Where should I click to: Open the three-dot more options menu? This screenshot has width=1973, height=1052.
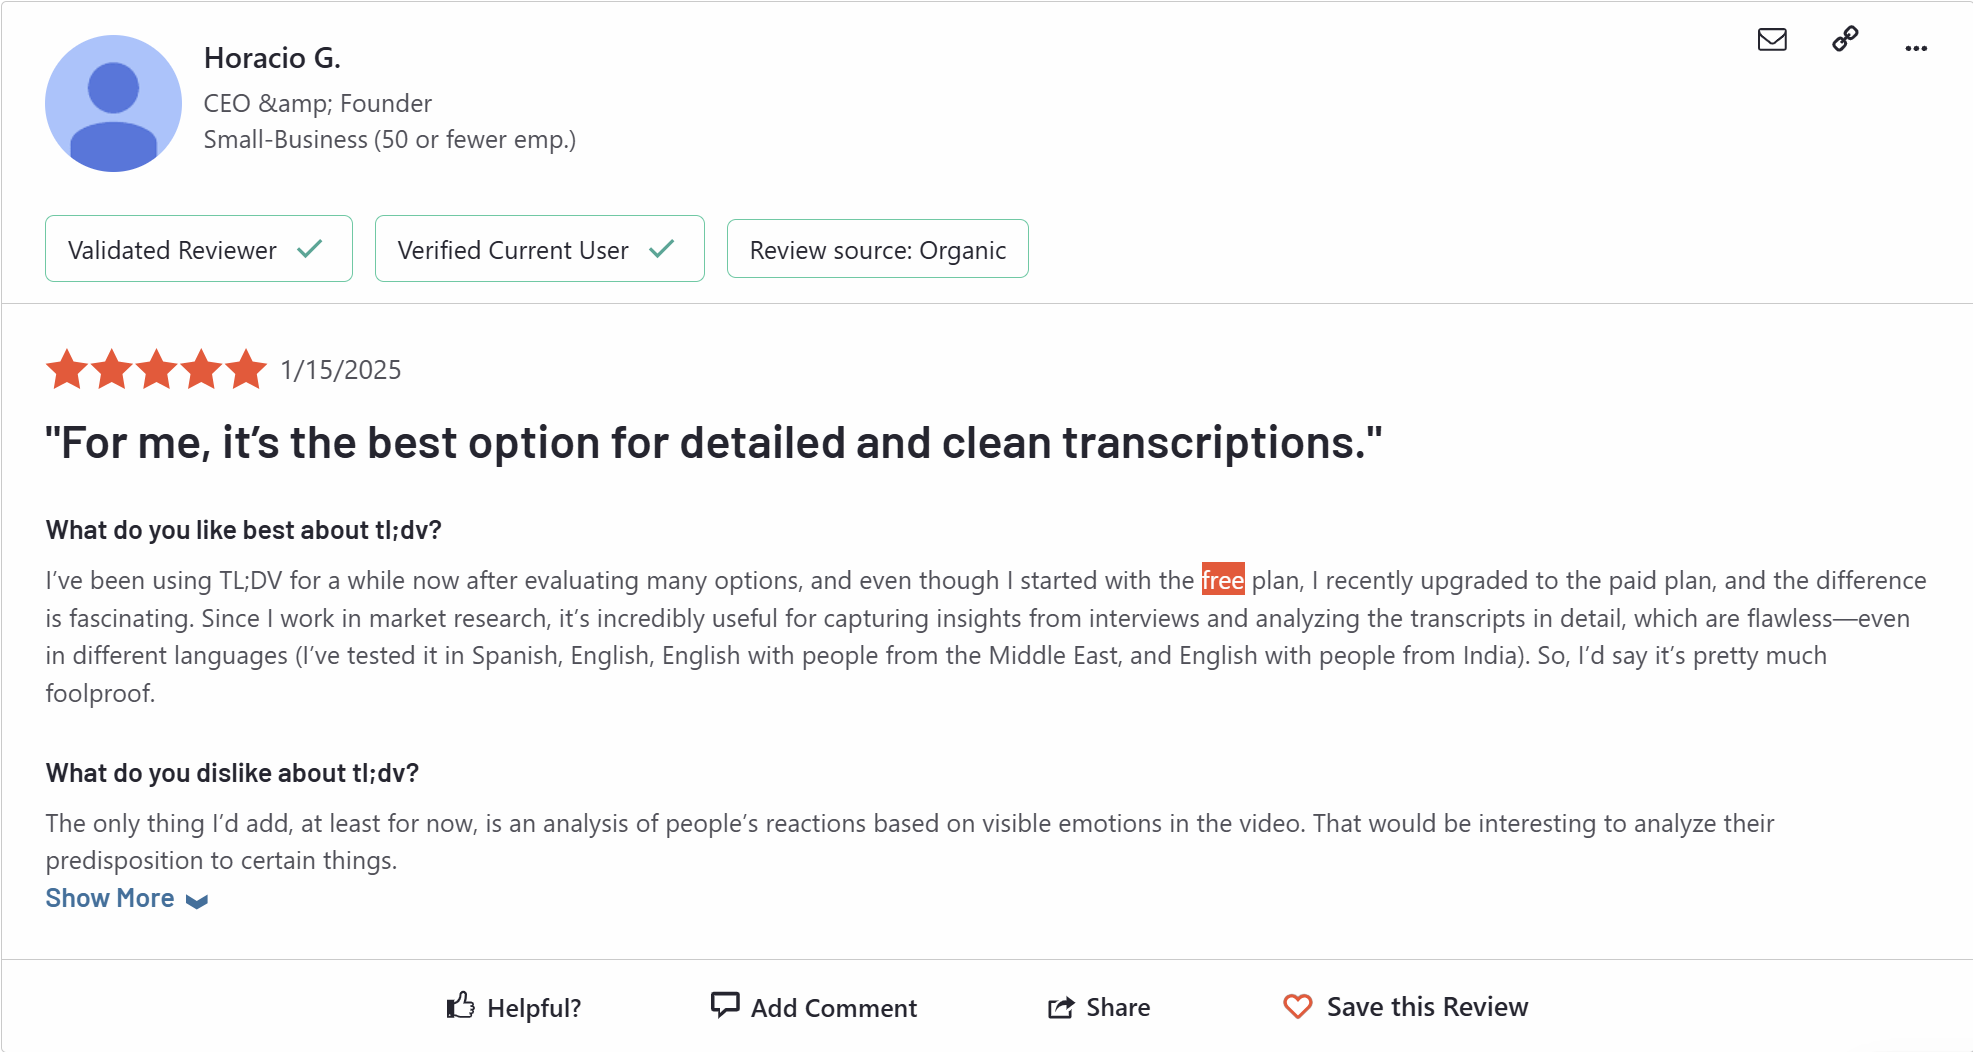coord(1916,48)
